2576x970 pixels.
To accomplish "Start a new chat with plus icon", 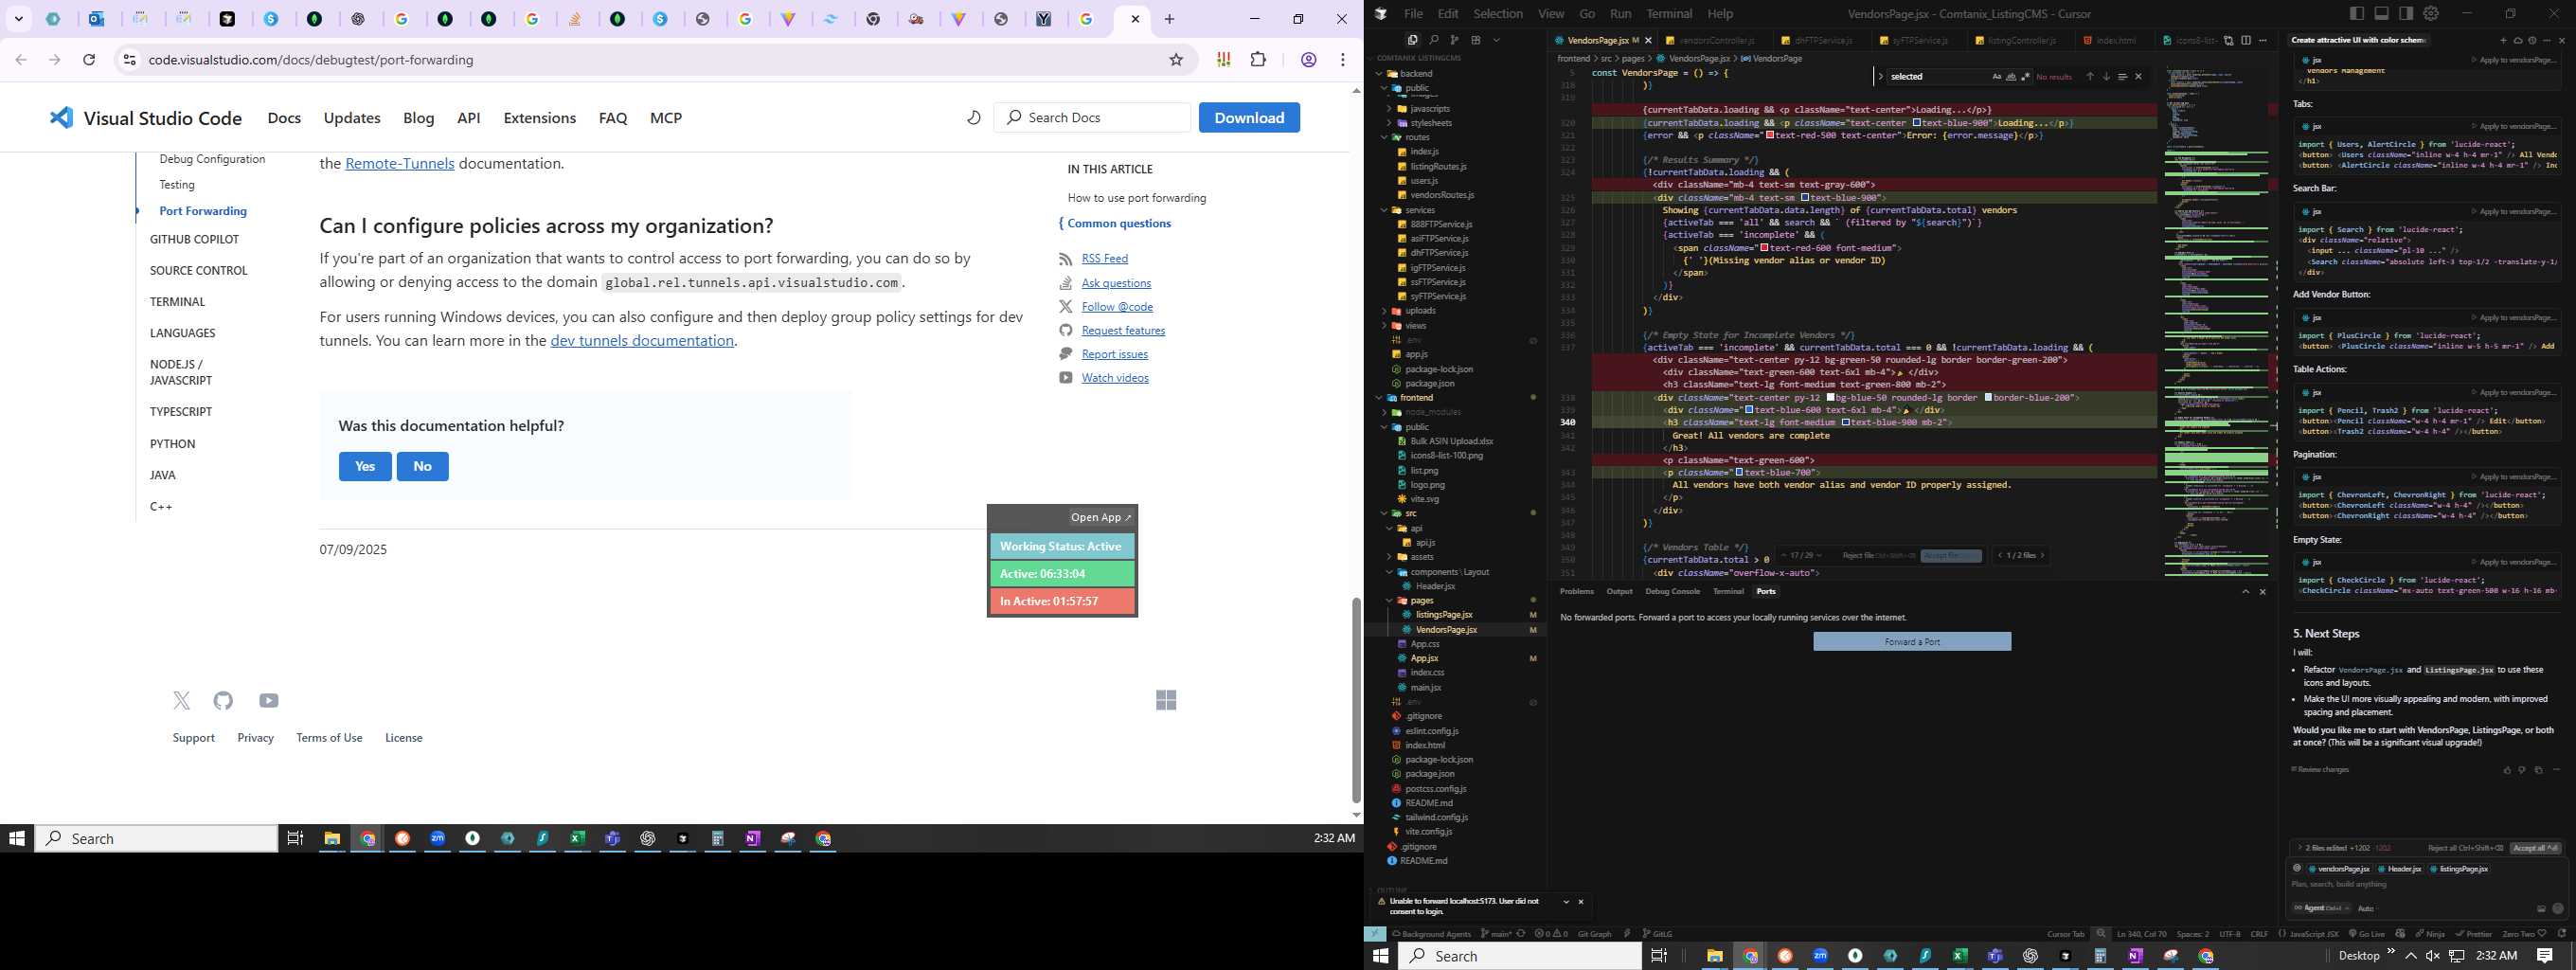I will click(2504, 41).
